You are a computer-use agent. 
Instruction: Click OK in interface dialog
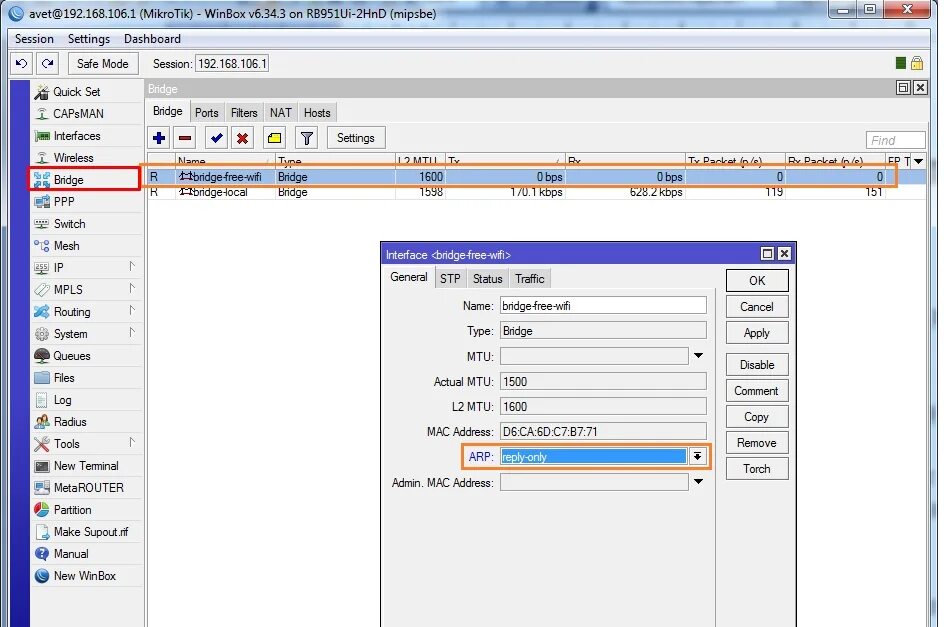[x=757, y=281]
